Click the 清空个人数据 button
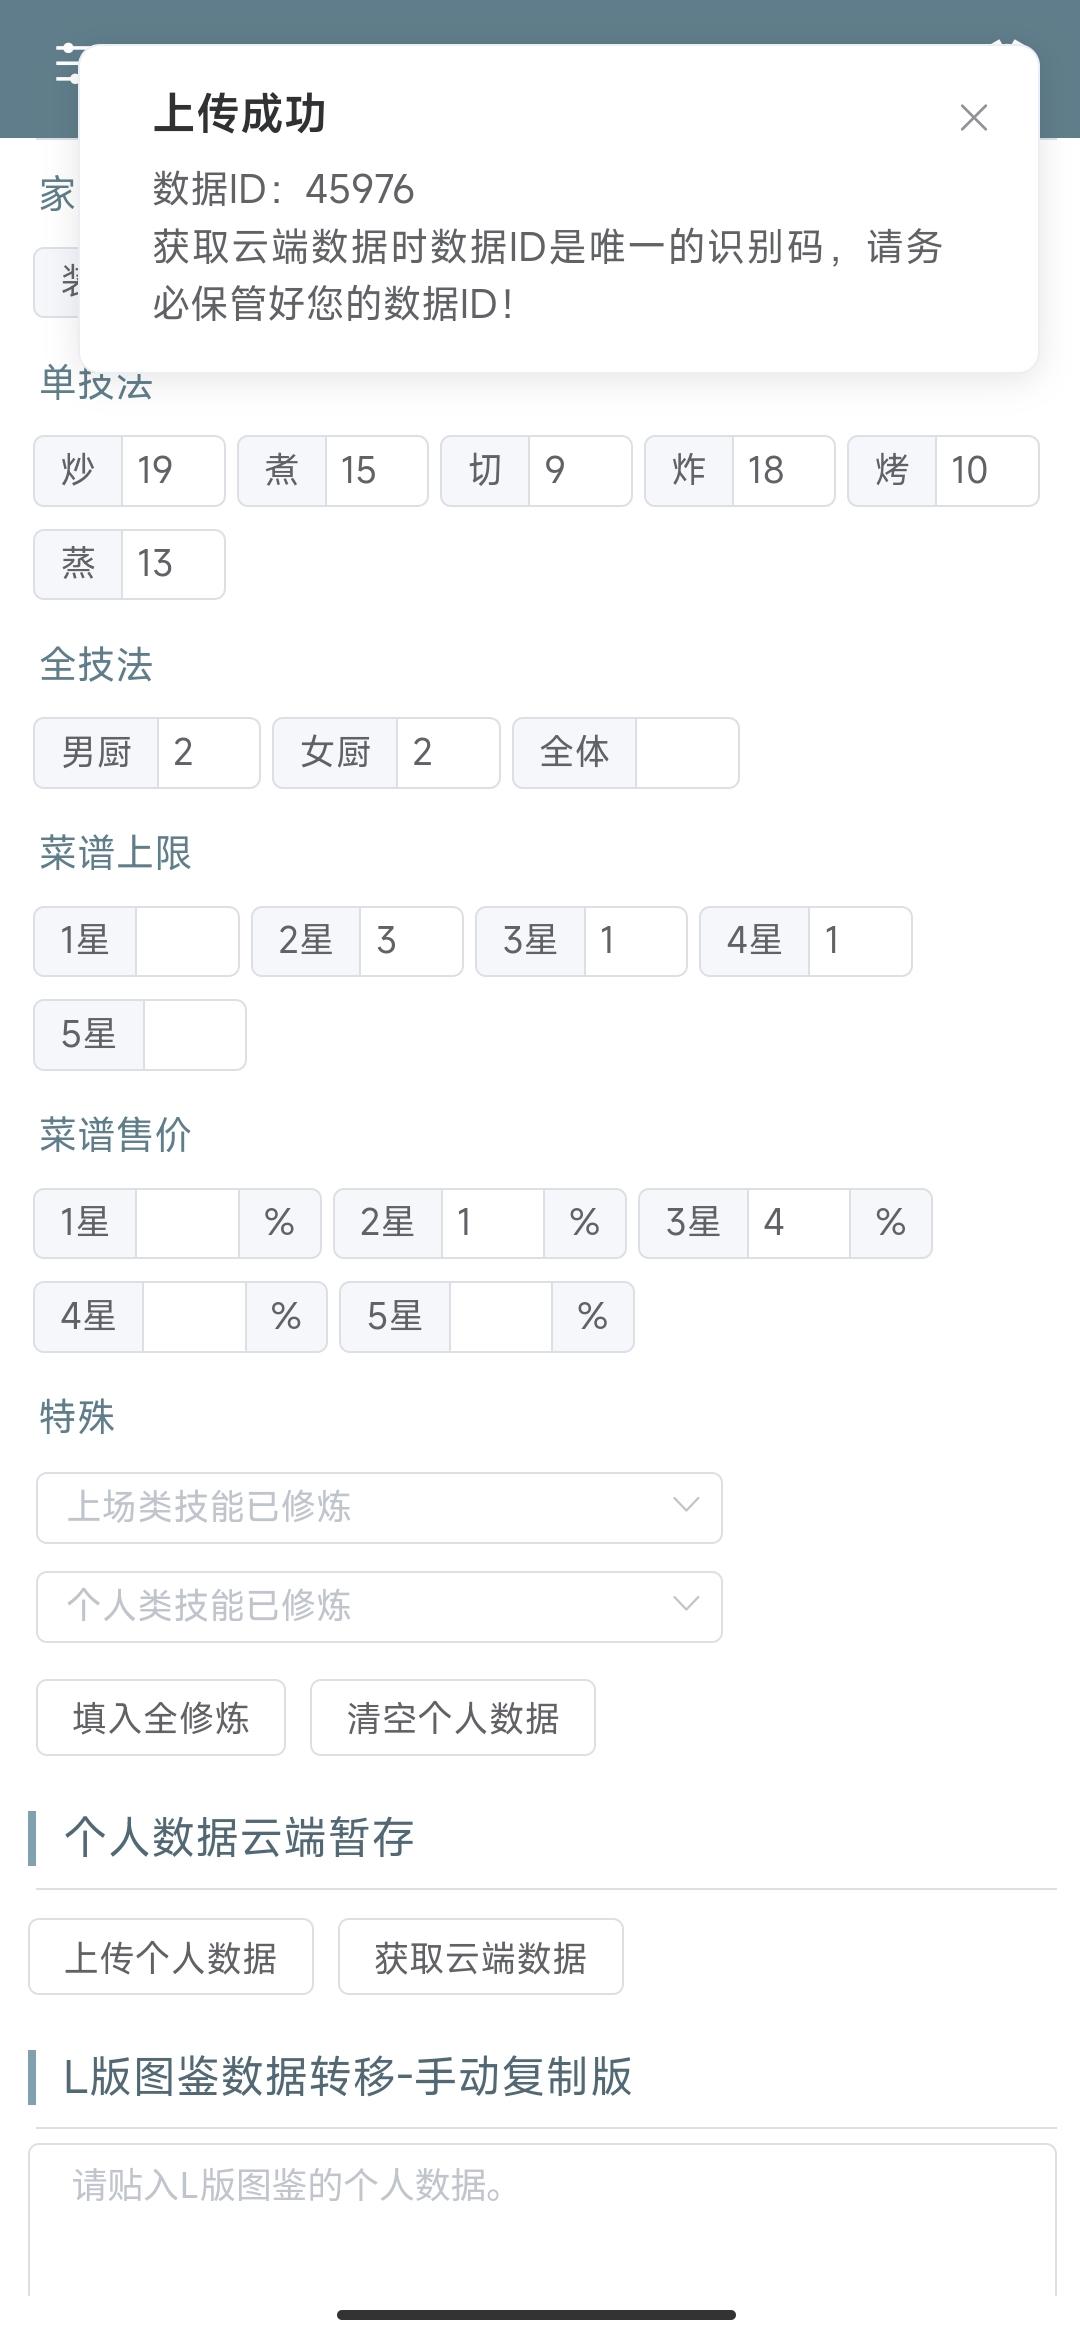1080x2340 pixels. coord(453,1718)
